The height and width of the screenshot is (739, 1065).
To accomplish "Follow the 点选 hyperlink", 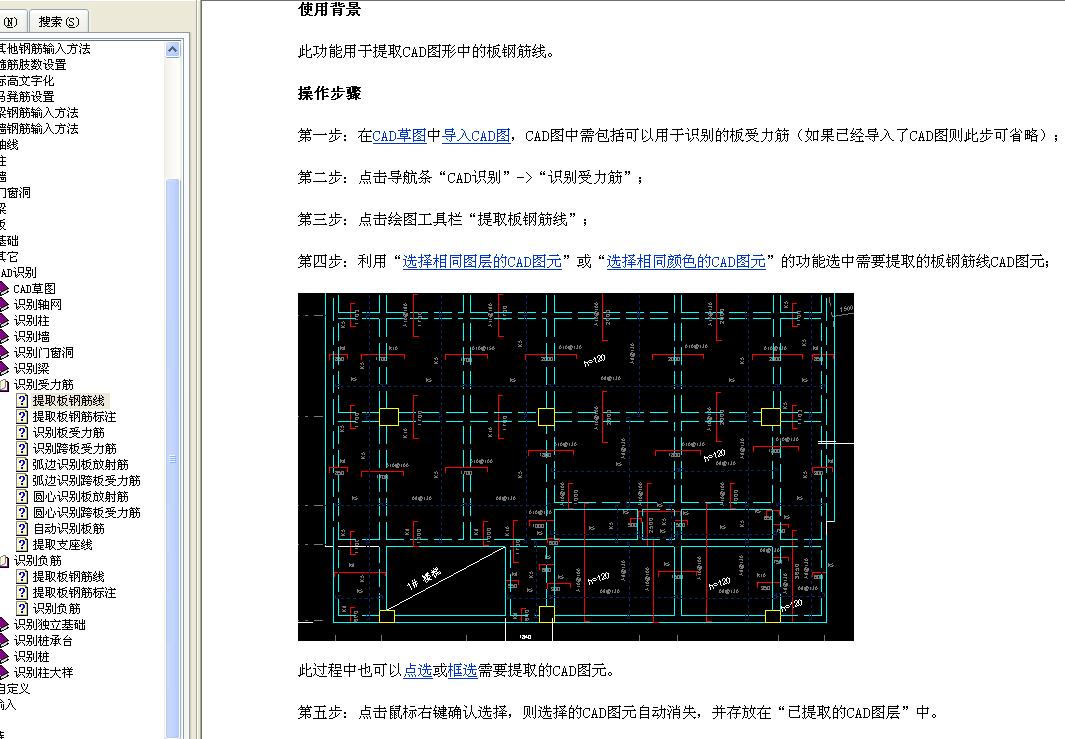I will pos(418,671).
